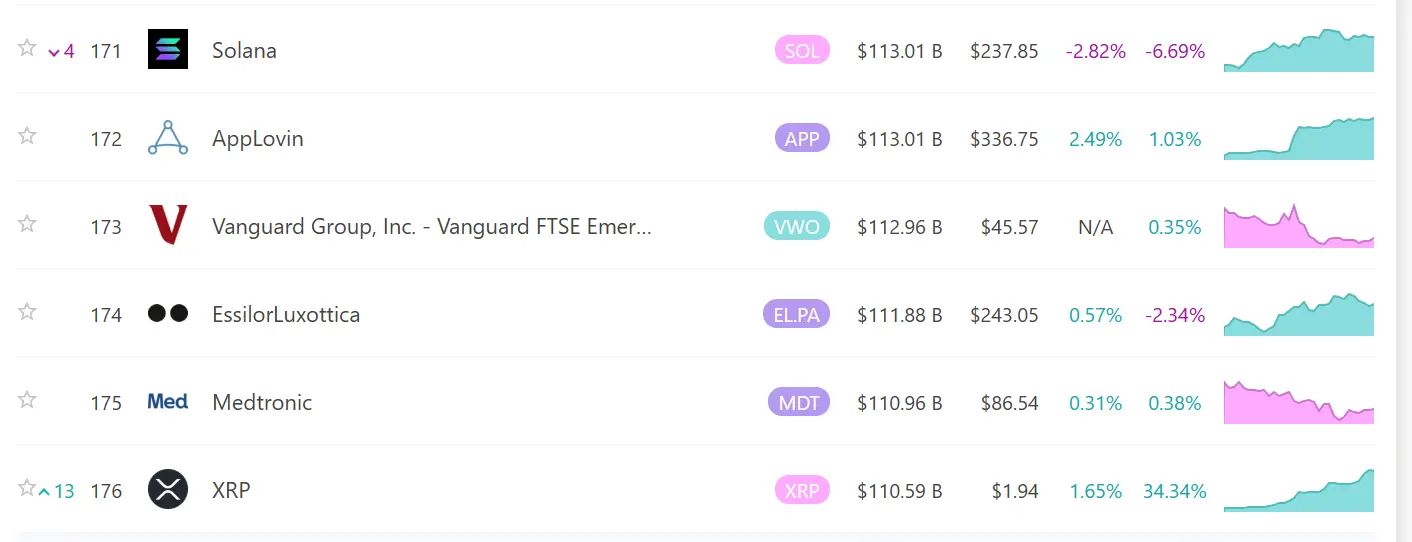
Task: Click the EssilorLuxottica name link
Action: point(286,315)
